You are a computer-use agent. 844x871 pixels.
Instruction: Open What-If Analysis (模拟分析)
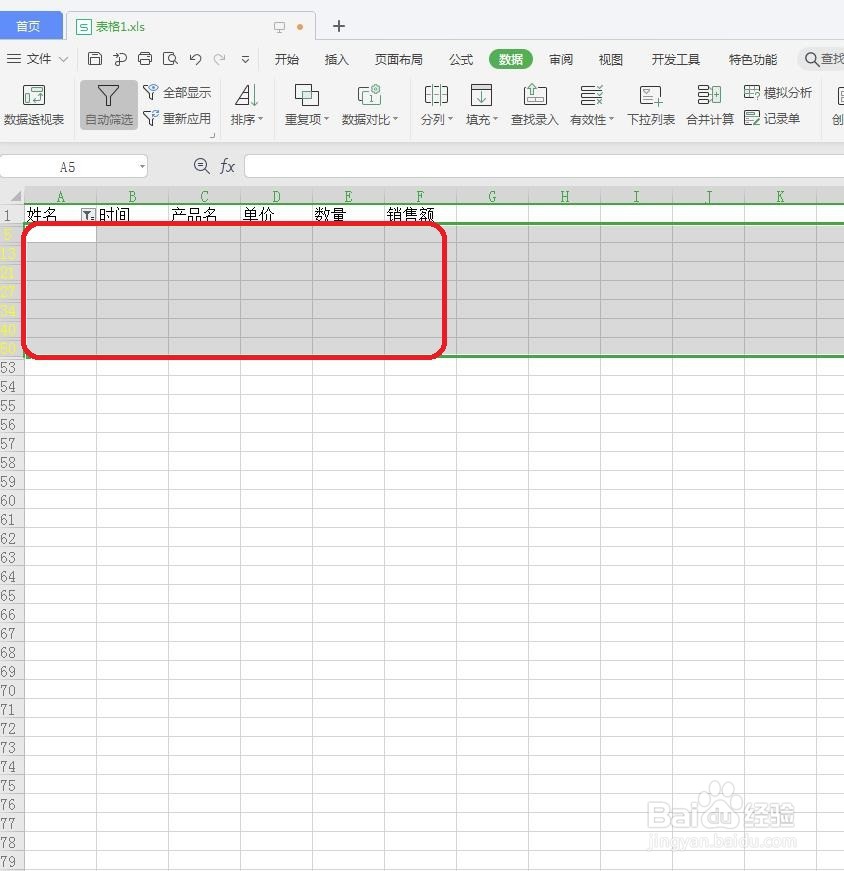pyautogui.click(x=778, y=92)
